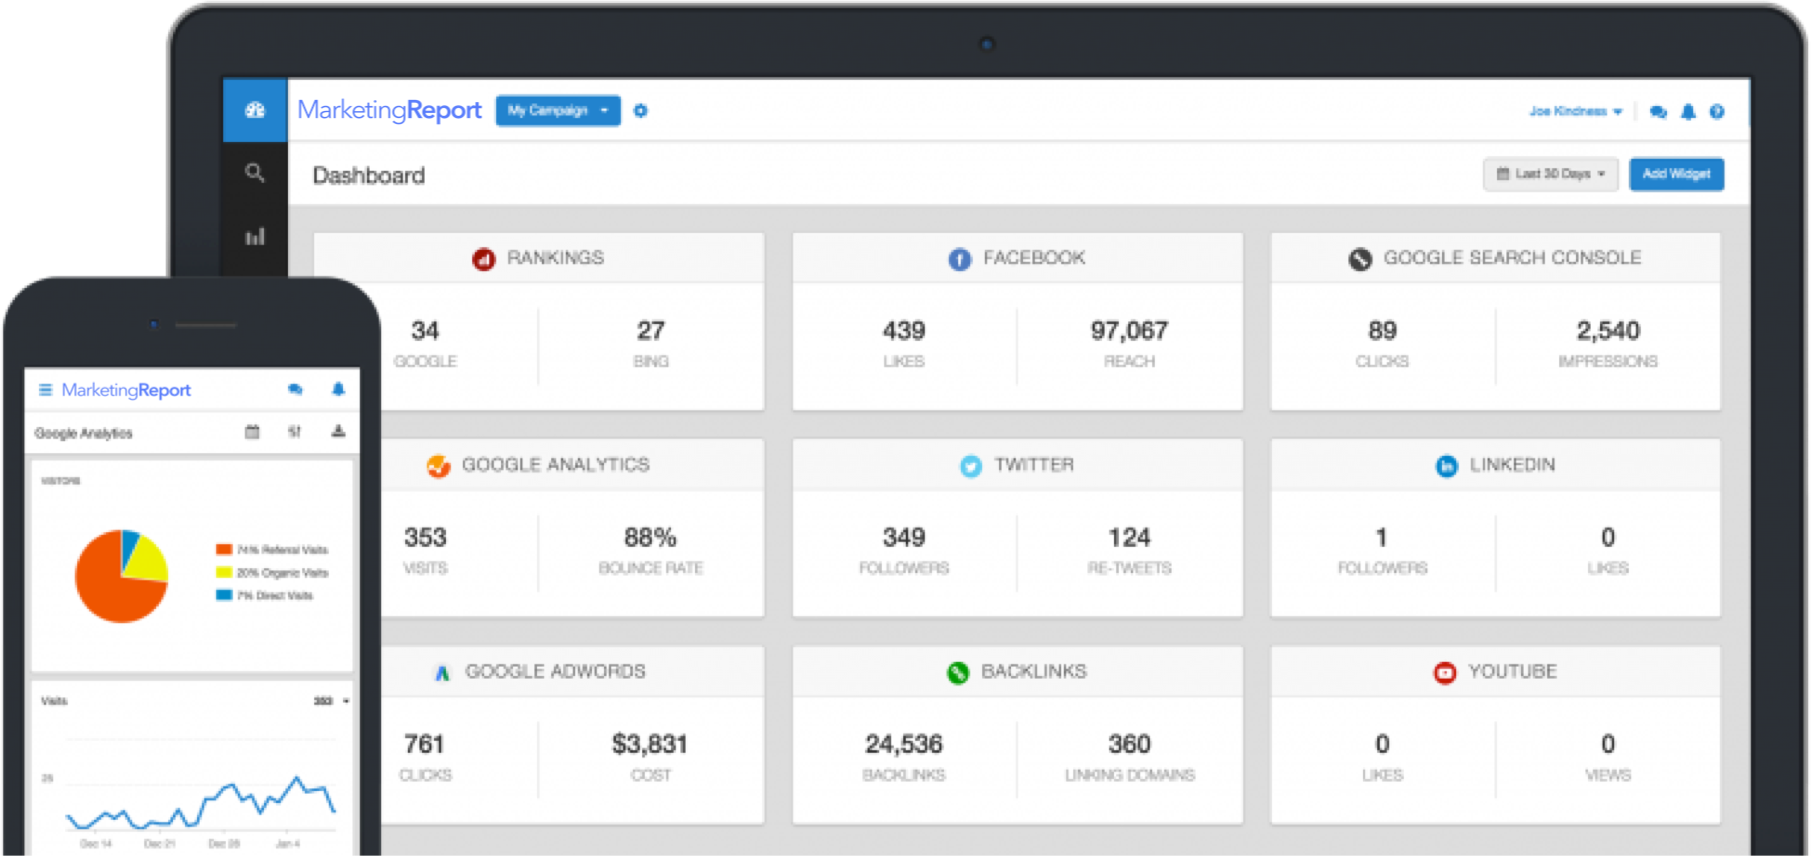This screenshot has width=1811, height=856.
Task: Select the BACKLINKS widget title
Action: 1034,672
